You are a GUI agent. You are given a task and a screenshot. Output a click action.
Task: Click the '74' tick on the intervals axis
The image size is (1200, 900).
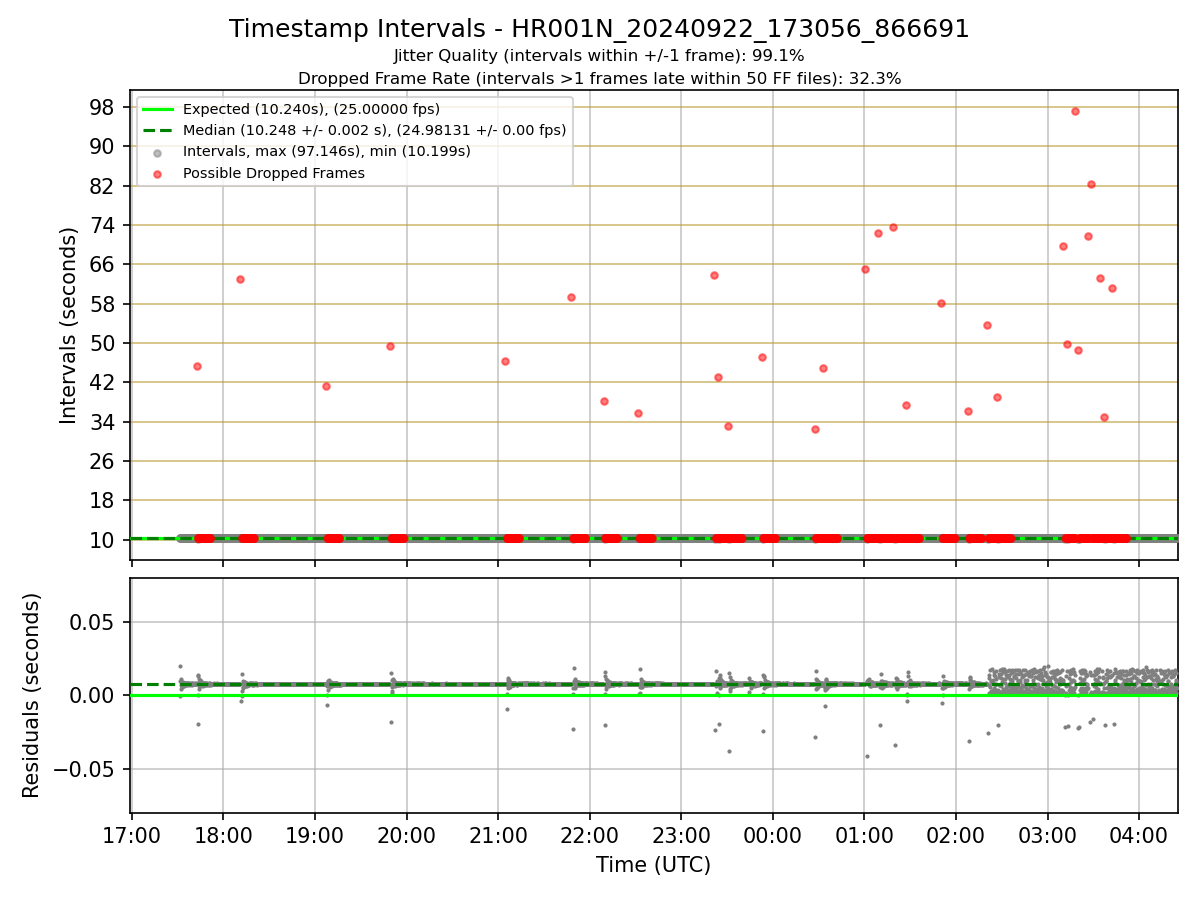(103, 225)
